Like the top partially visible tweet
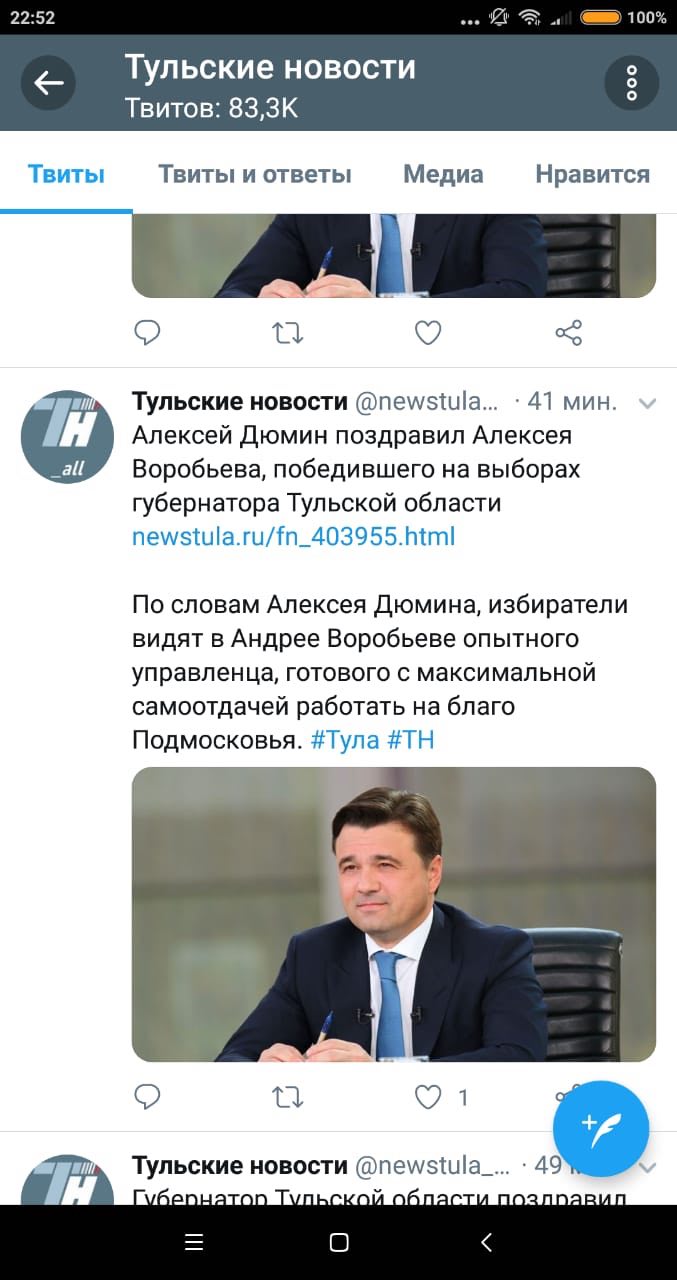 (x=428, y=332)
